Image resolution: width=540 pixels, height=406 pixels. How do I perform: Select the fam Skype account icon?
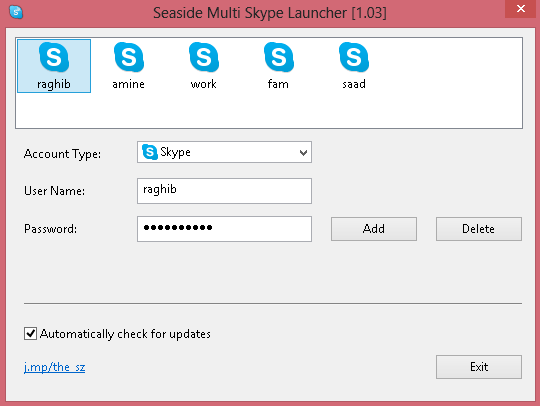pos(278,66)
